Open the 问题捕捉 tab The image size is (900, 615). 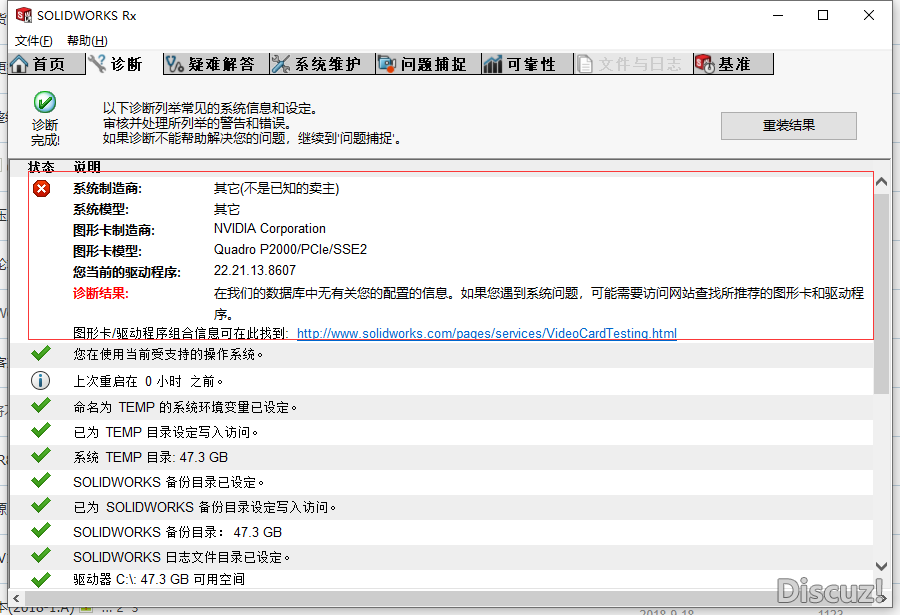[428, 64]
